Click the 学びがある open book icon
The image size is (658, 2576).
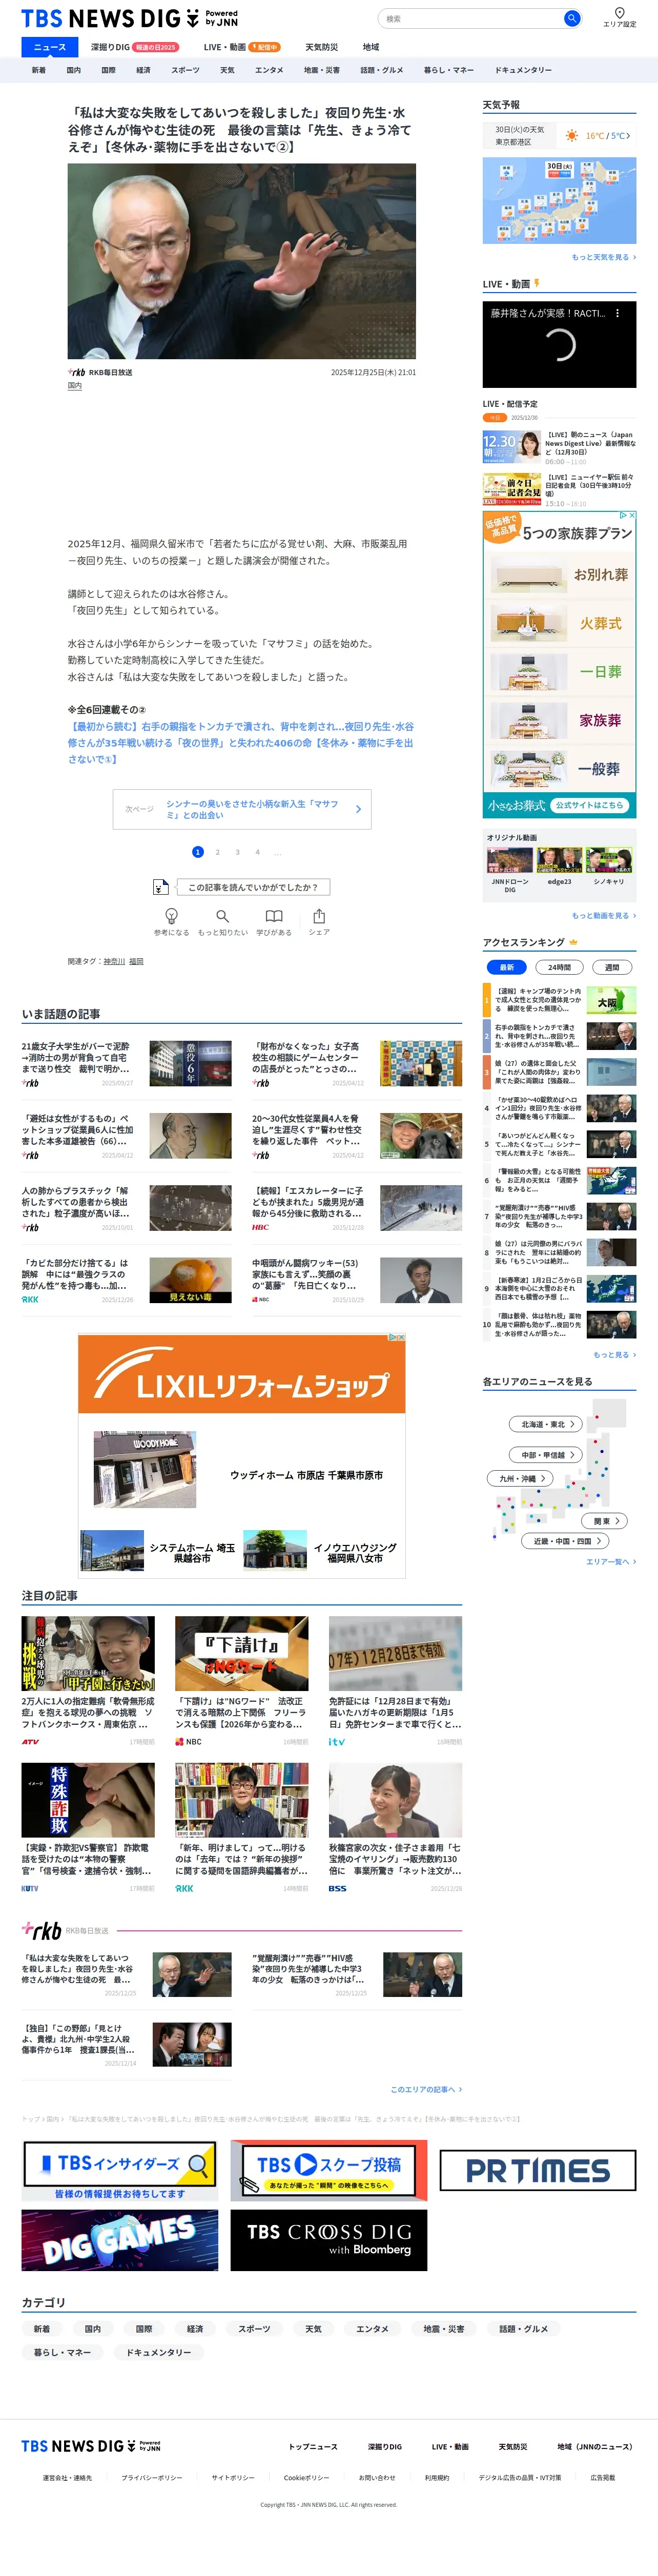click(x=274, y=915)
